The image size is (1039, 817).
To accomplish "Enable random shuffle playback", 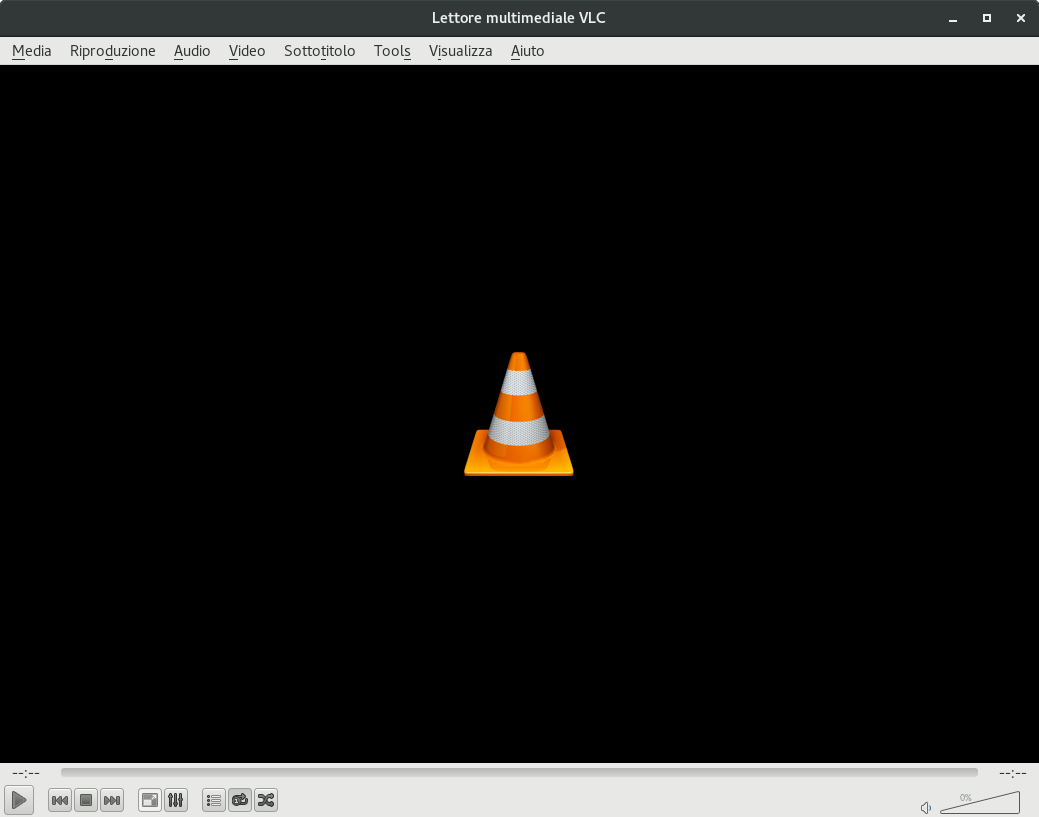I will coord(265,800).
